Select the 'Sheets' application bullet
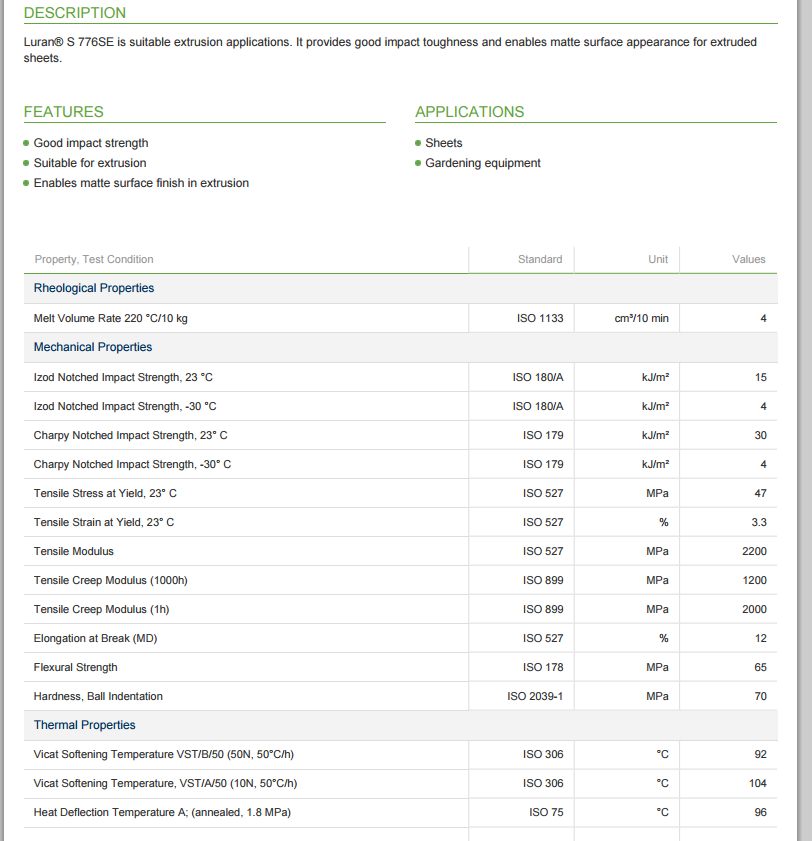 tap(444, 143)
